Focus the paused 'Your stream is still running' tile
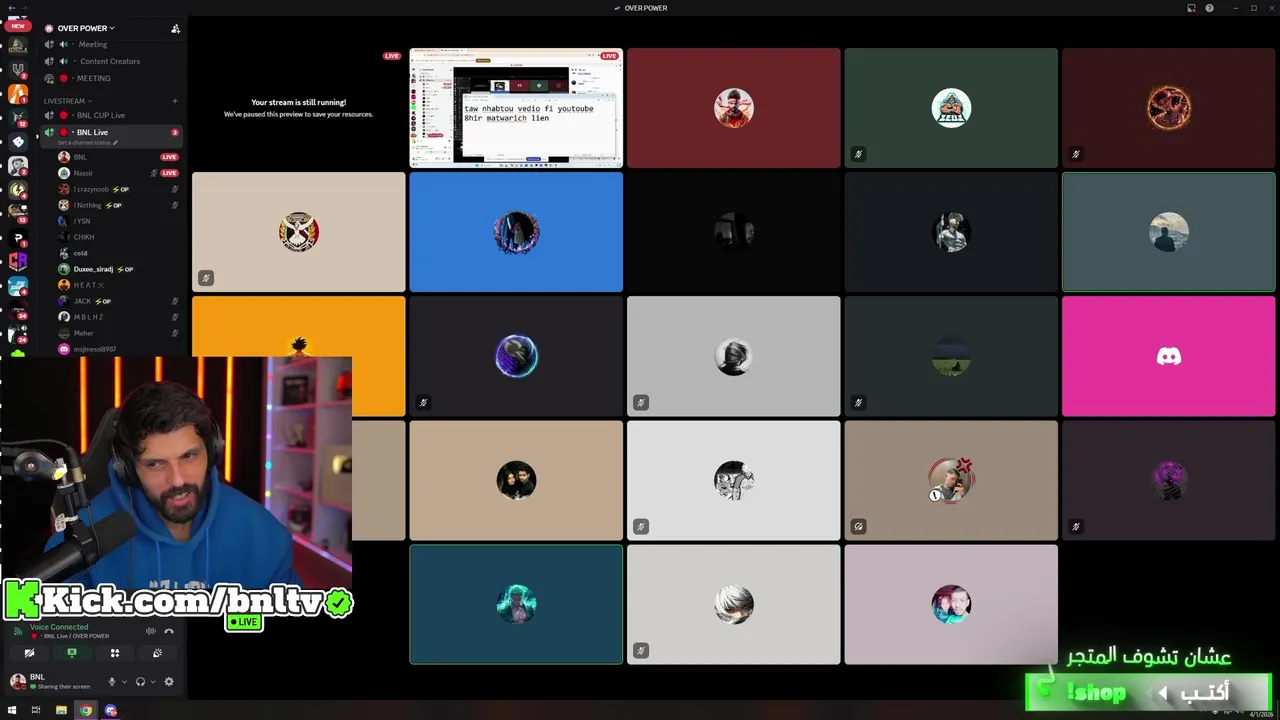 pyautogui.click(x=298, y=108)
